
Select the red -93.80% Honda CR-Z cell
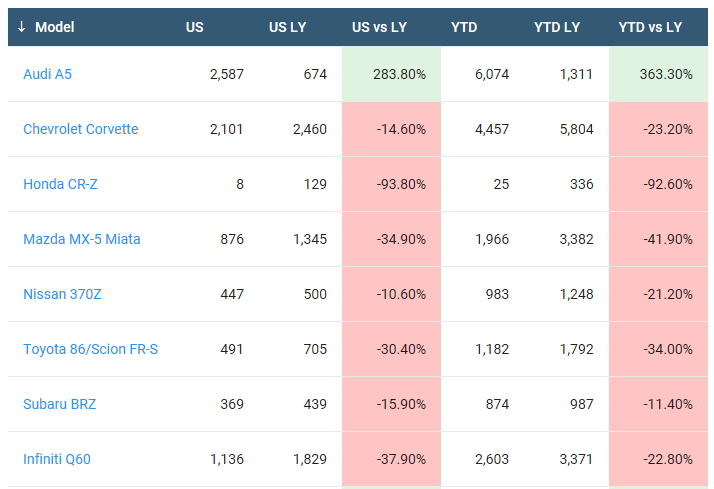coord(391,184)
